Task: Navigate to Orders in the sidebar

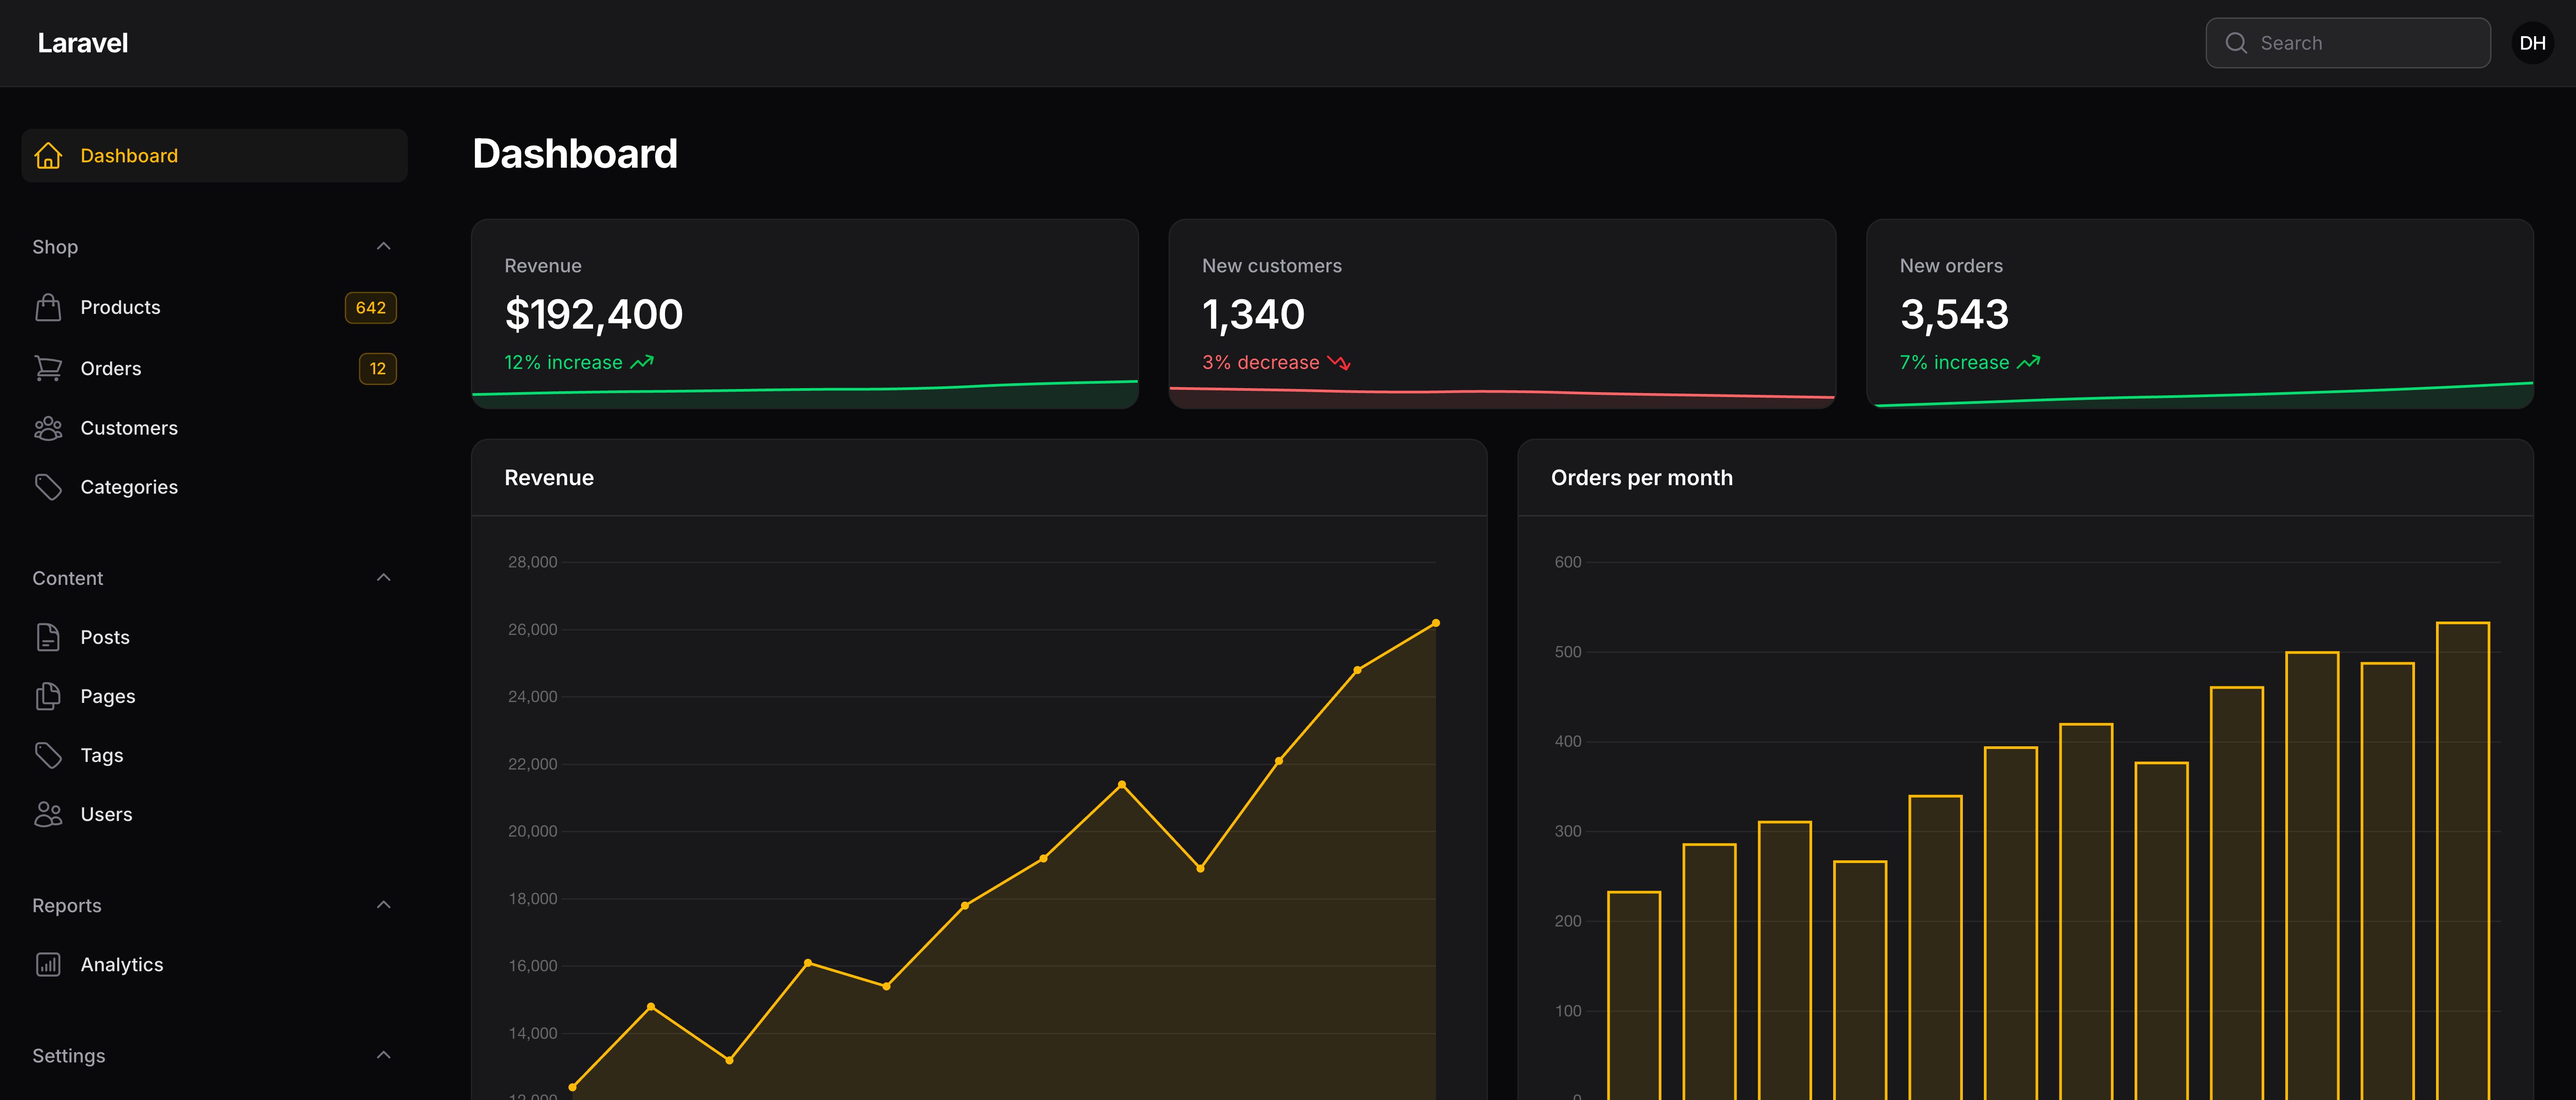Action: [x=214, y=368]
